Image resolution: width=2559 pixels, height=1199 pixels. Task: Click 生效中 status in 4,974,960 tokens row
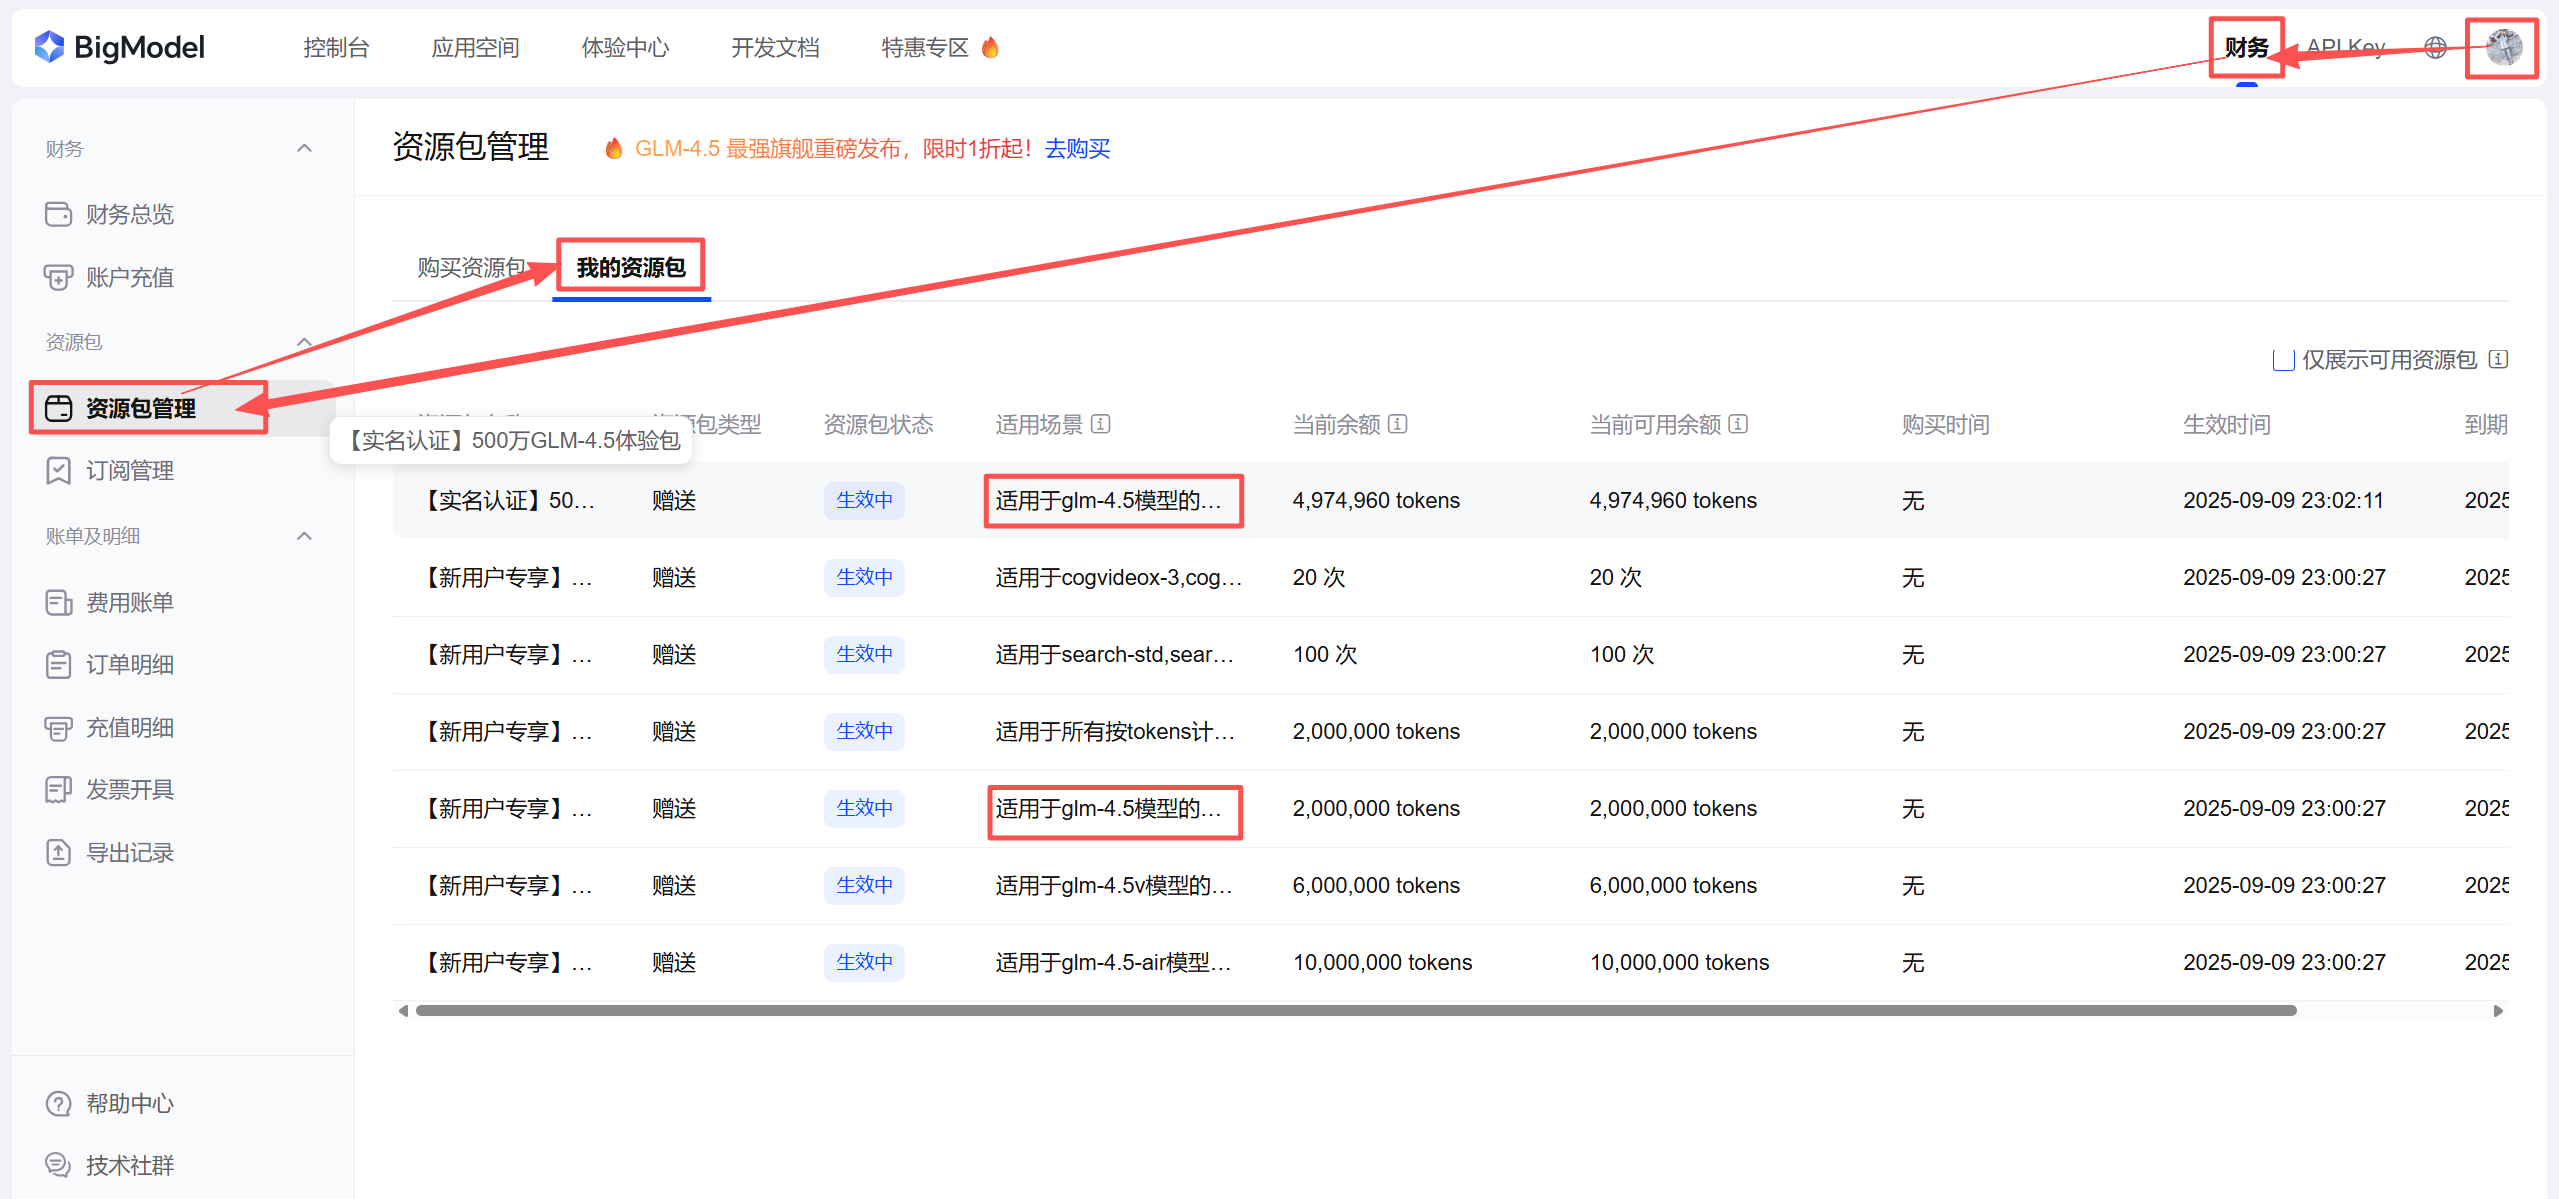864,500
